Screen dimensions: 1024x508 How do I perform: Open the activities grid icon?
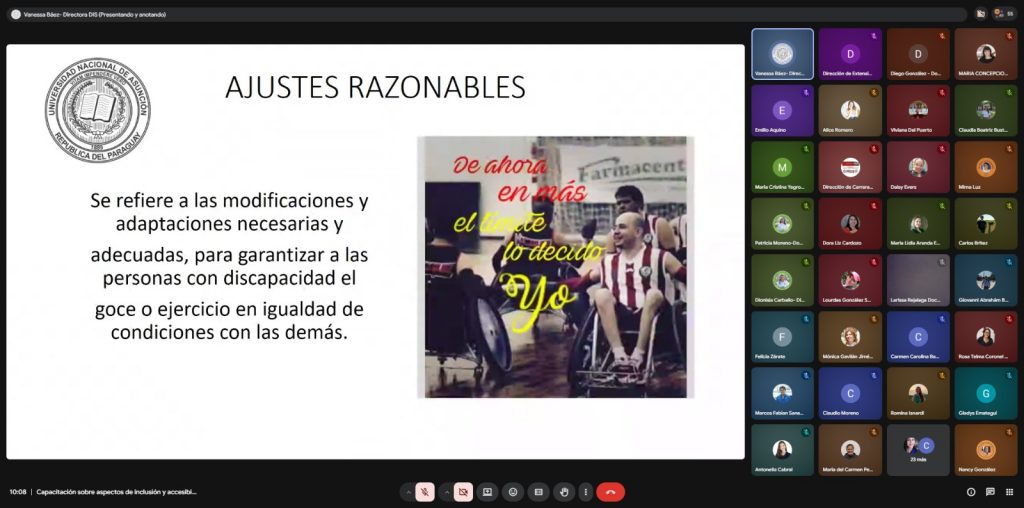[x=1010, y=492]
